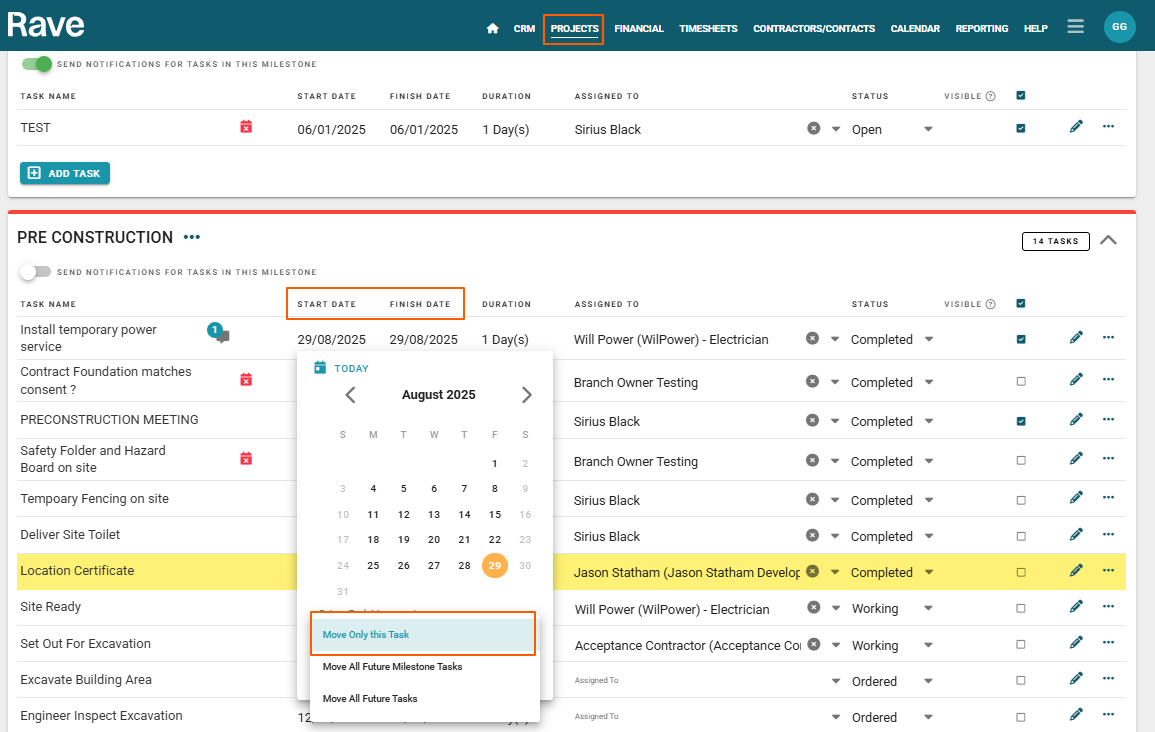
Task: Click the Add Task button
Action: [x=65, y=173]
